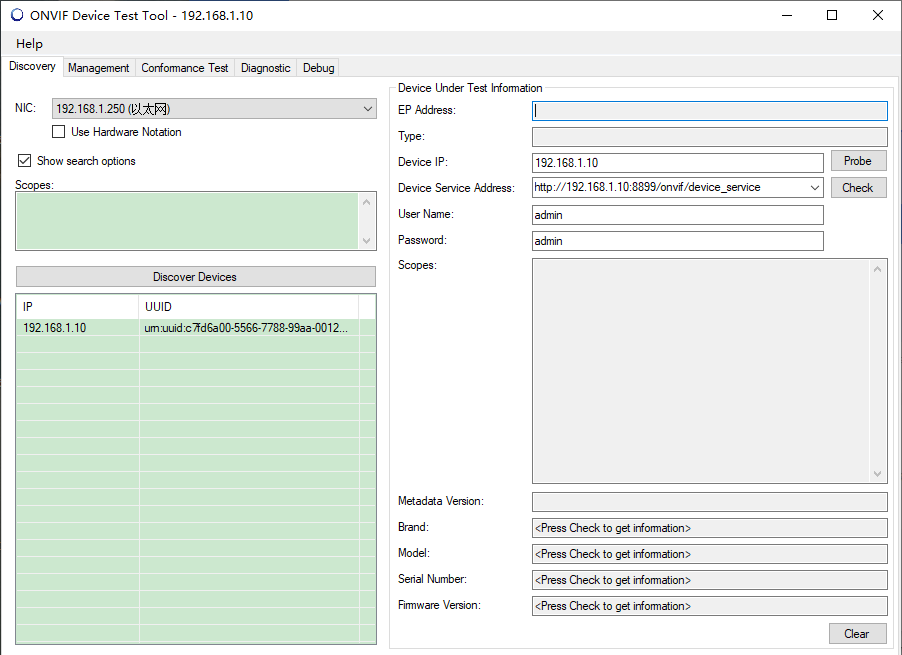This screenshot has width=902, height=655.
Task: Click the Brand information field
Action: 709,528
